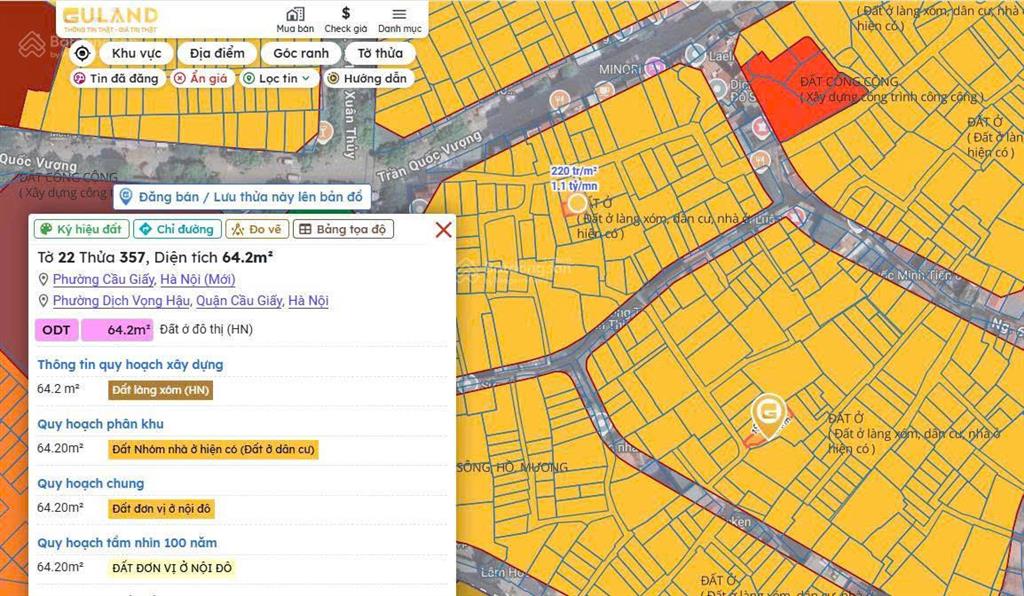Image resolution: width=1024 pixels, height=596 pixels.
Task: Select the Khu vực tab
Action: pos(136,53)
